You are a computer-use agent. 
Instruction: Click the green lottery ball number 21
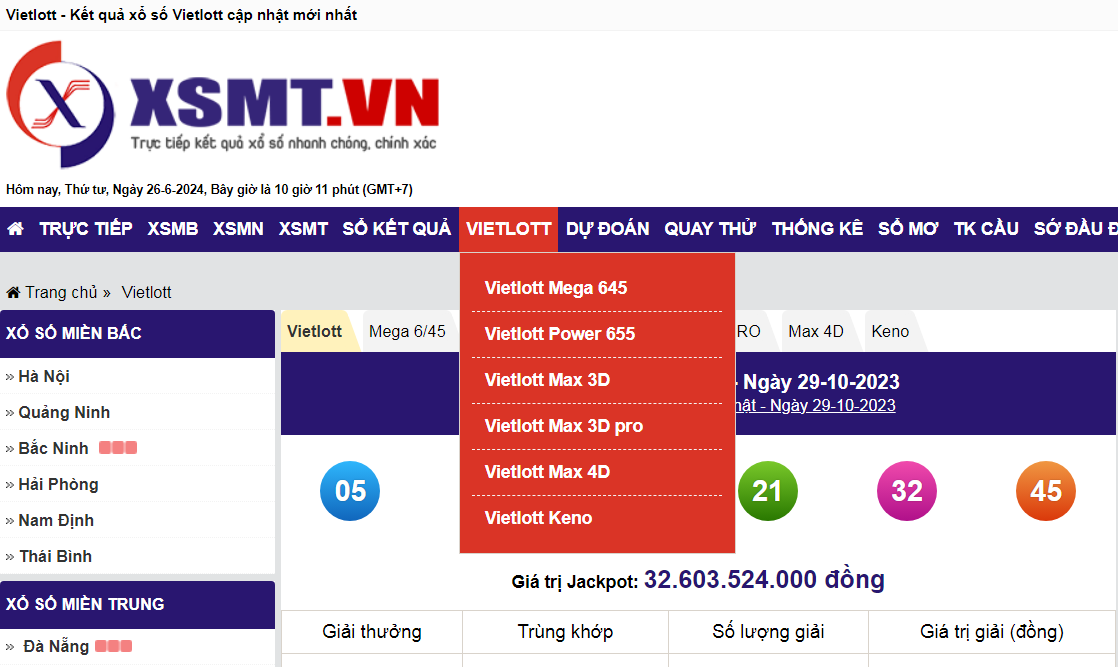[767, 491]
